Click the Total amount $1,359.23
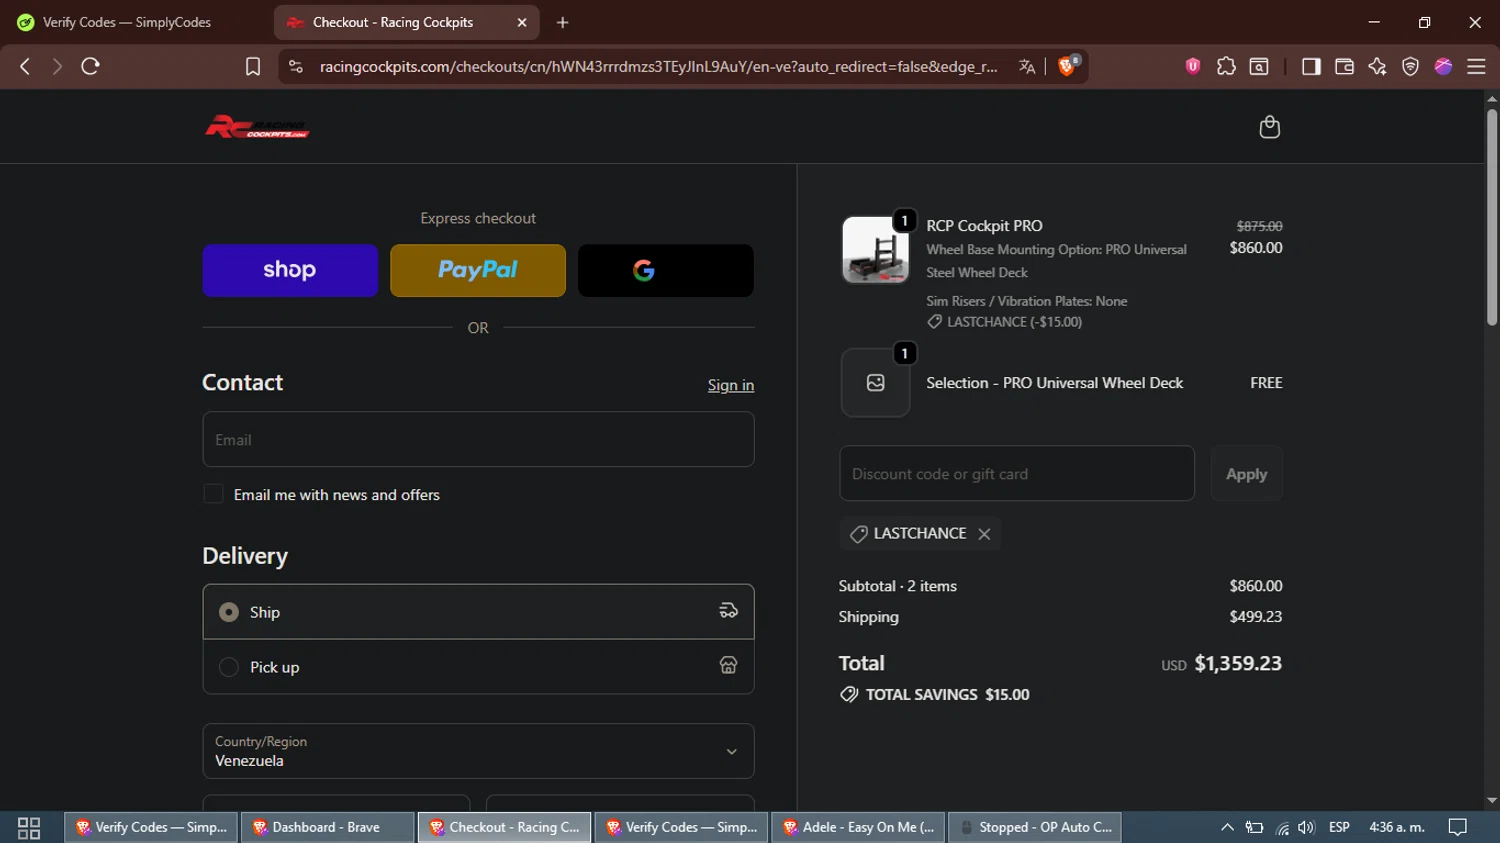 click(x=1238, y=664)
